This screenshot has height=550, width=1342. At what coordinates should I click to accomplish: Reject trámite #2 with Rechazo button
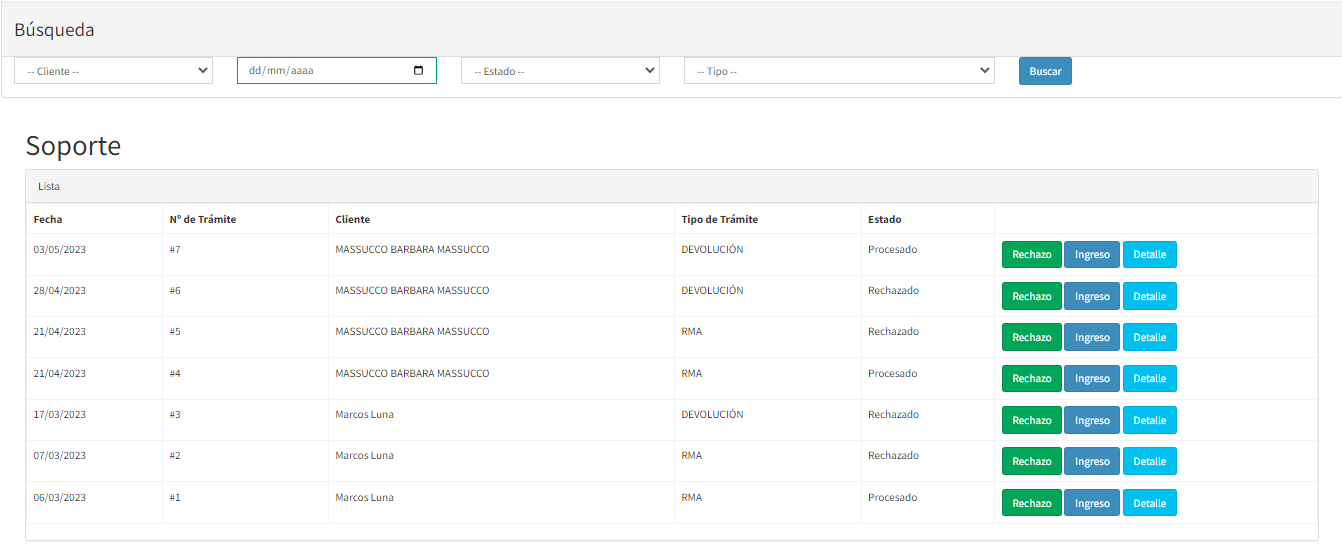tap(1031, 462)
